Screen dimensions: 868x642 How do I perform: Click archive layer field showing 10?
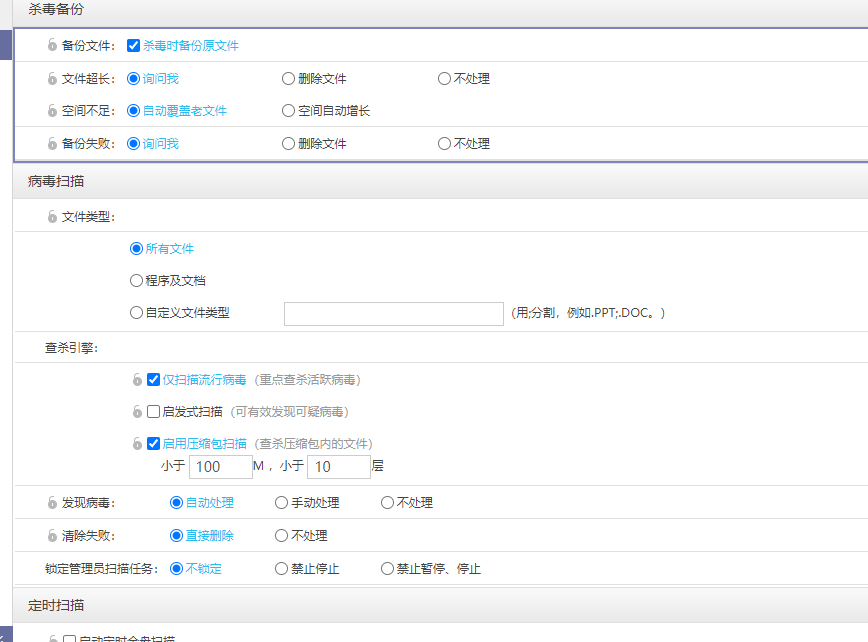pyautogui.click(x=339, y=467)
